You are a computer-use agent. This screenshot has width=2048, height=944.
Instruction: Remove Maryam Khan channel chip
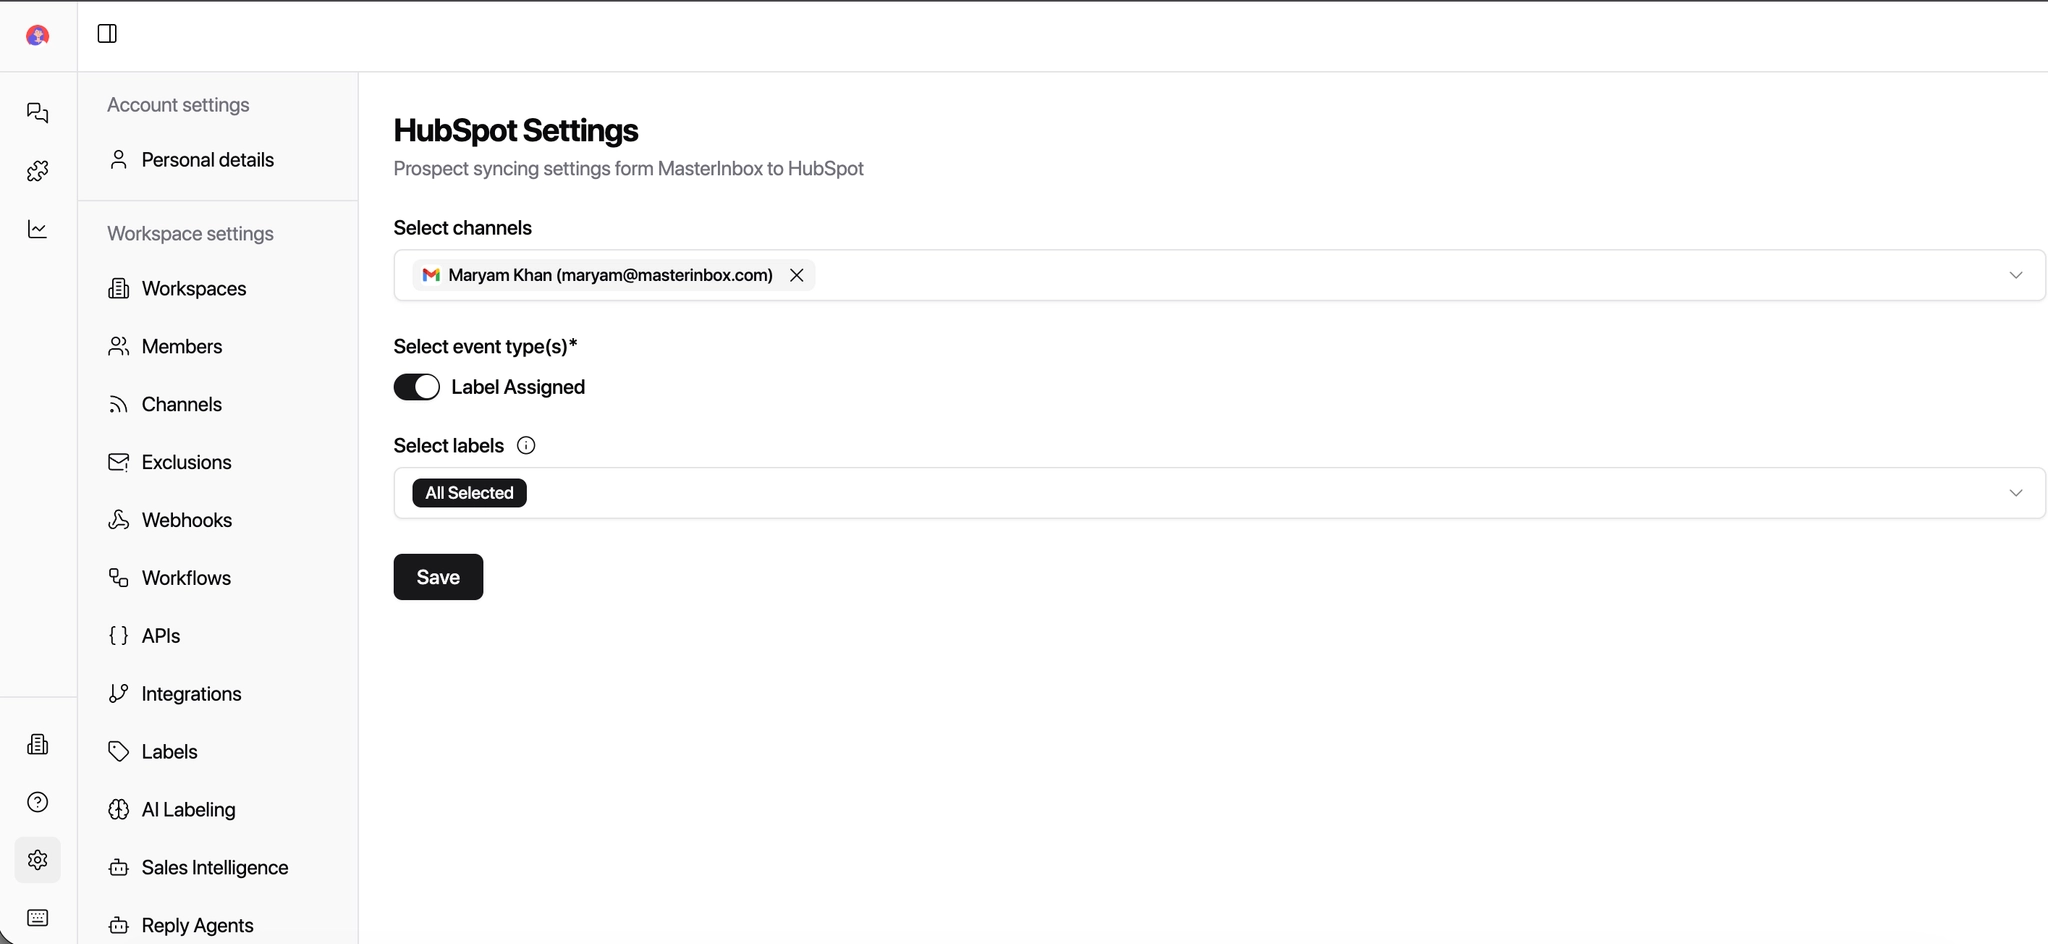(797, 275)
